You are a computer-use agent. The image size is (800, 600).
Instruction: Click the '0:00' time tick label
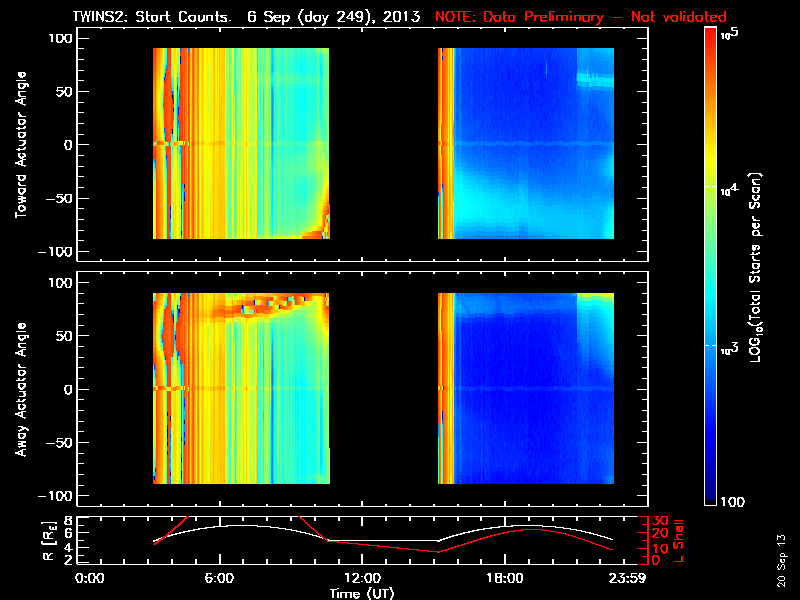click(x=90, y=579)
